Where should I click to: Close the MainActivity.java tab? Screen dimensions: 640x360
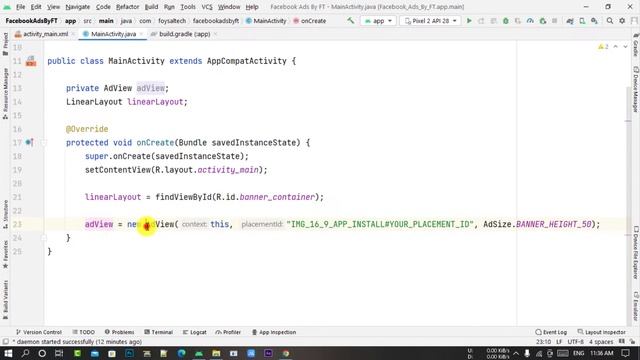pyautogui.click(x=141, y=34)
